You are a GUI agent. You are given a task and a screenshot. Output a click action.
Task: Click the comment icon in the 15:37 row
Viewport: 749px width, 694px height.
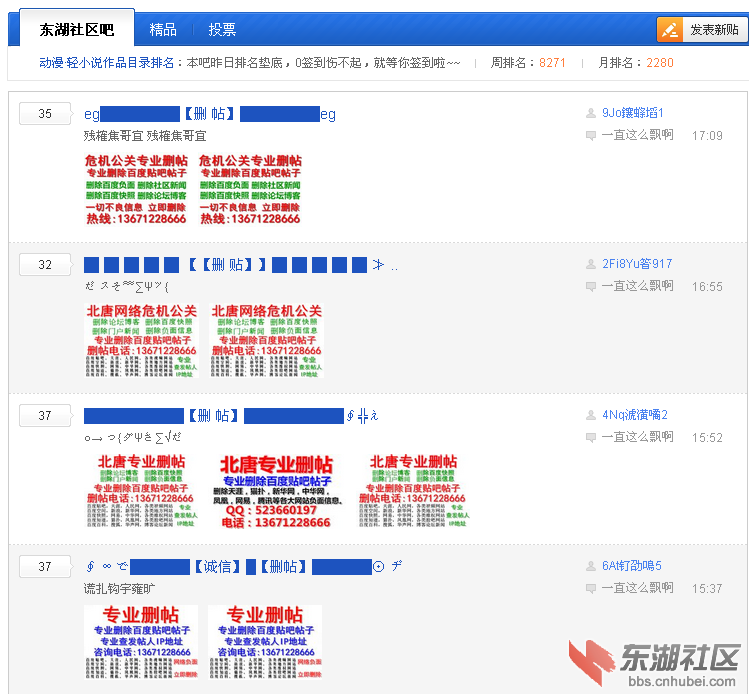point(591,588)
